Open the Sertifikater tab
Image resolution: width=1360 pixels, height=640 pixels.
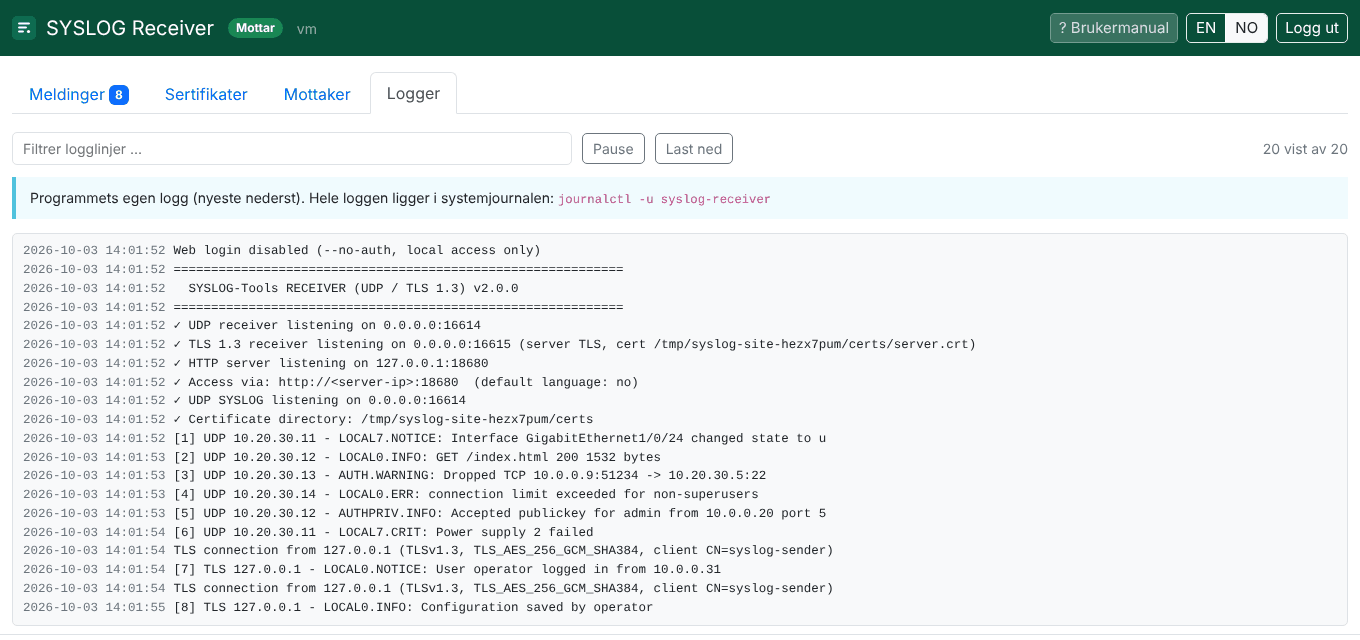click(x=206, y=94)
